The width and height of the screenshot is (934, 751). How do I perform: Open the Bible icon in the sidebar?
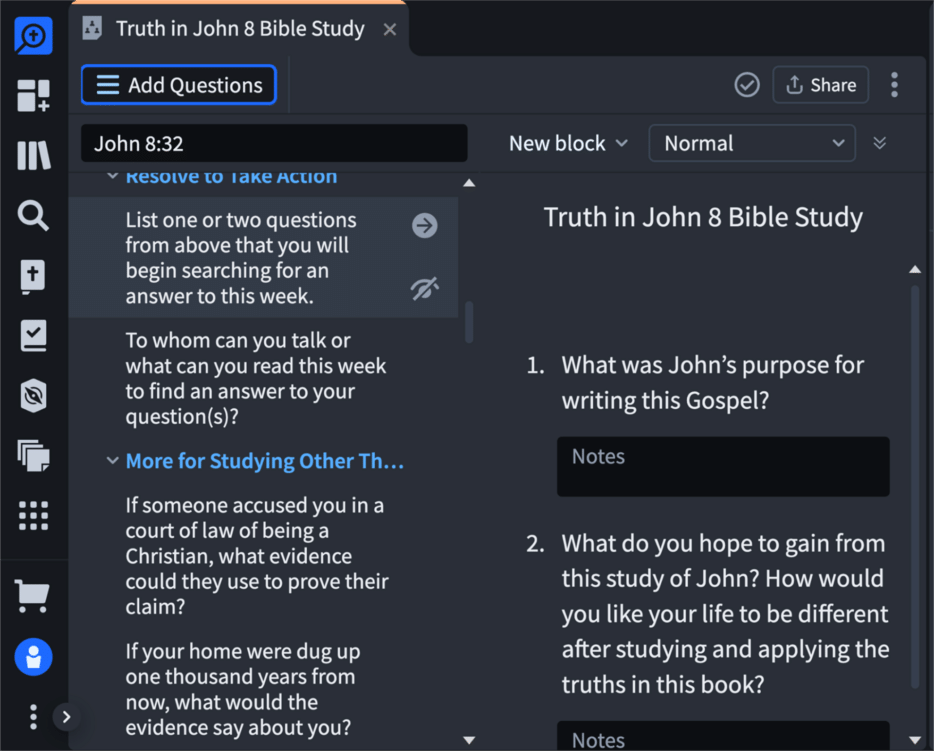33,276
